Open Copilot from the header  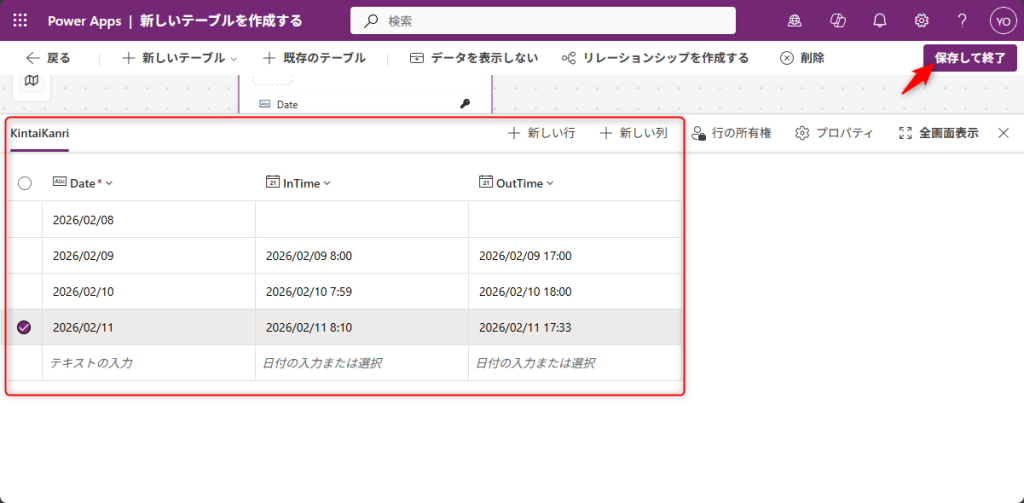[838, 20]
